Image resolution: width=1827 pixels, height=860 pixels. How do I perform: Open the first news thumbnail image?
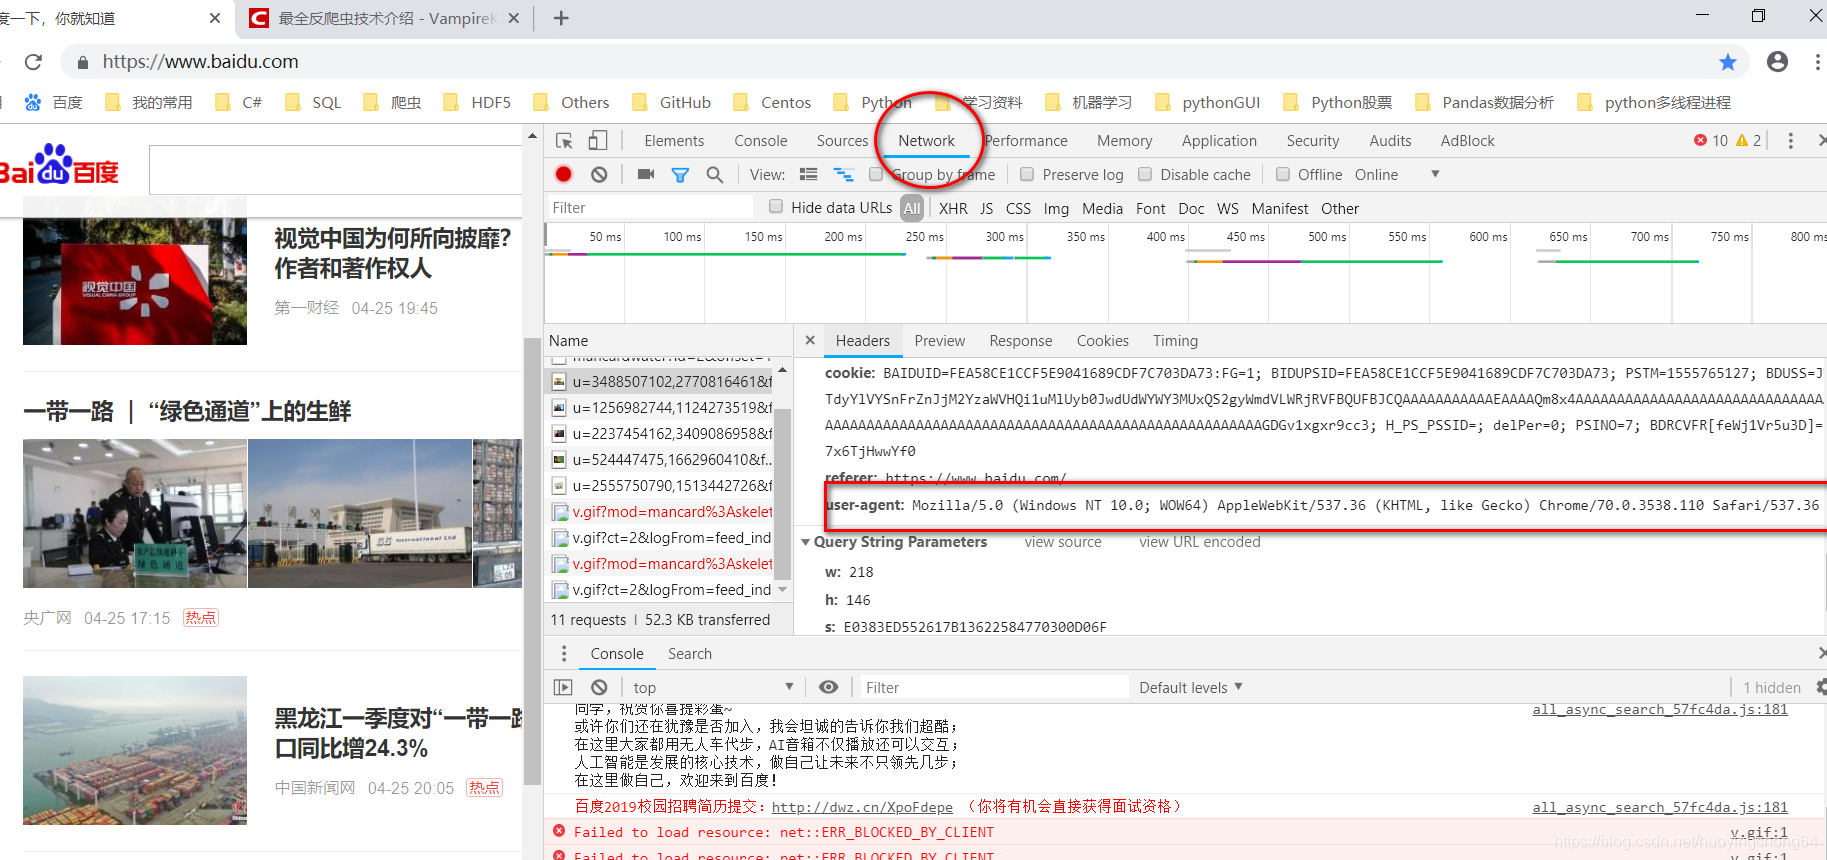[x=135, y=271]
